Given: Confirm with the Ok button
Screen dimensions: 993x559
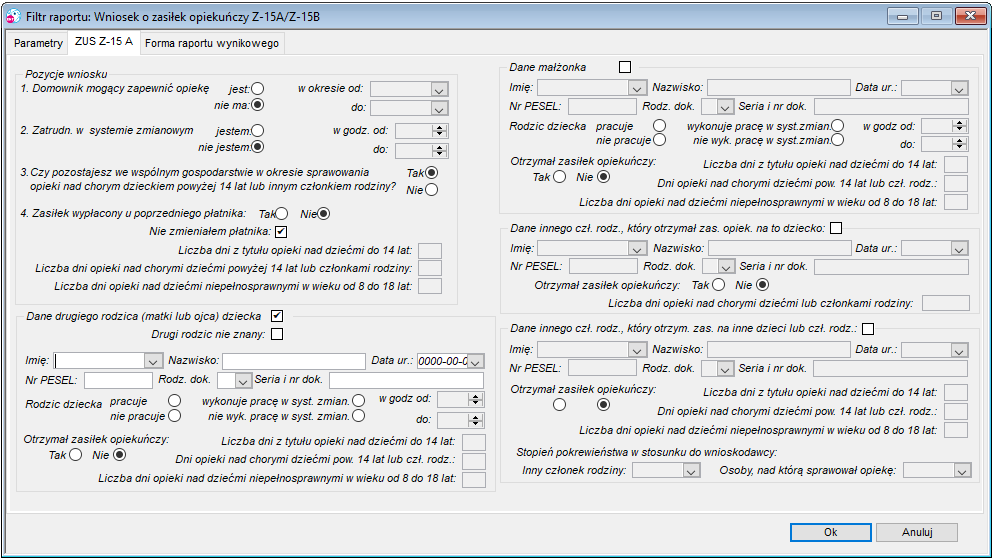Looking at the screenshot, I should [x=830, y=532].
